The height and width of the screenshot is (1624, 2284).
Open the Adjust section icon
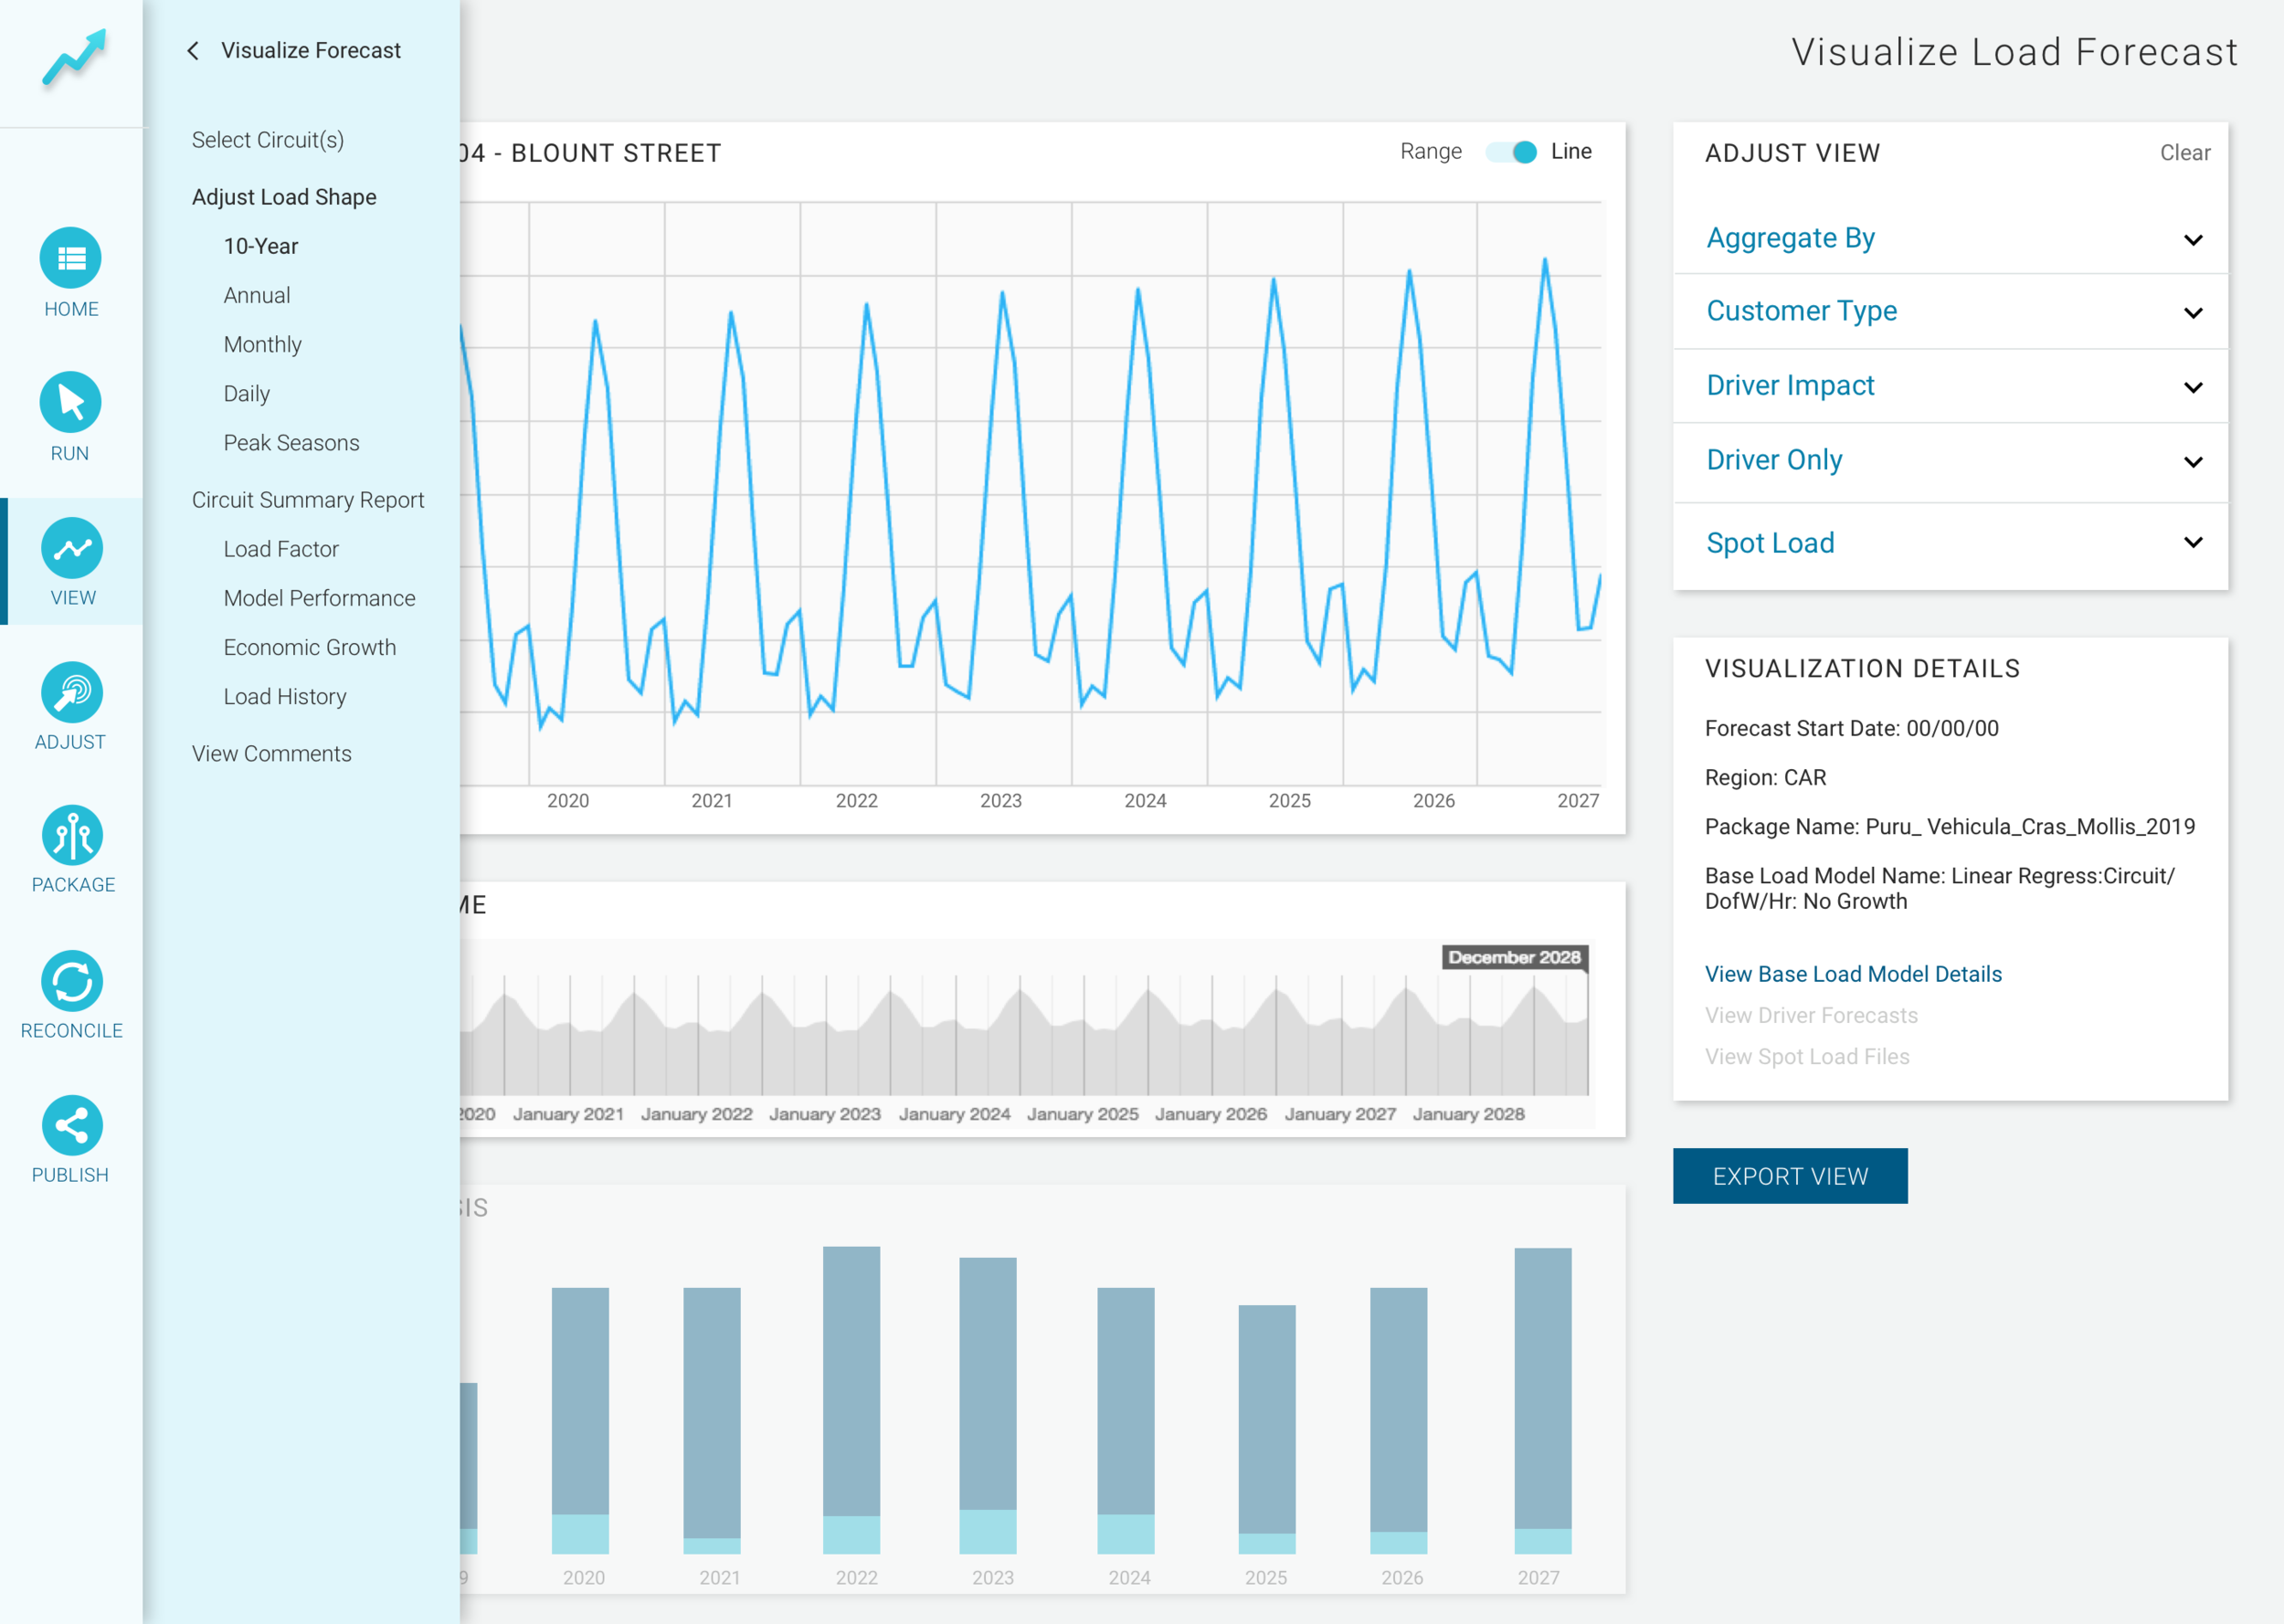(71, 692)
